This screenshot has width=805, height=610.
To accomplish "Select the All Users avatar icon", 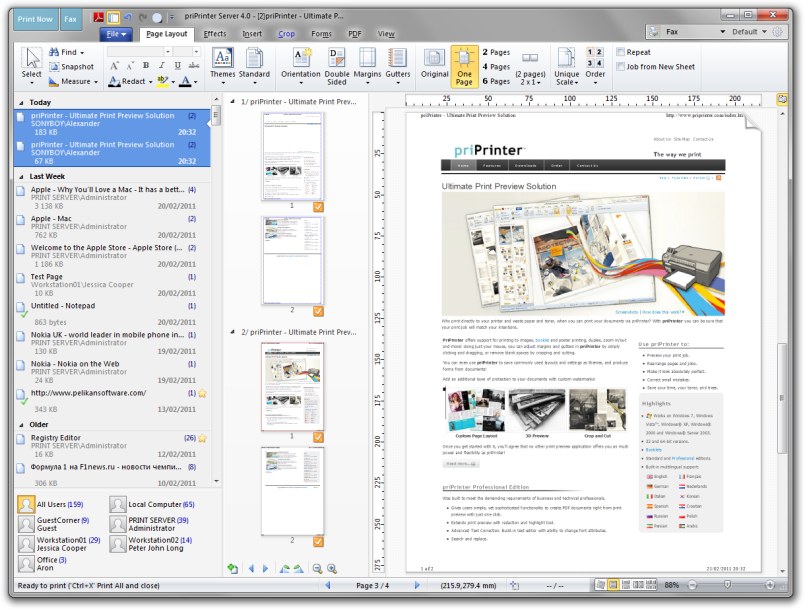I will pyautogui.click(x=26, y=504).
